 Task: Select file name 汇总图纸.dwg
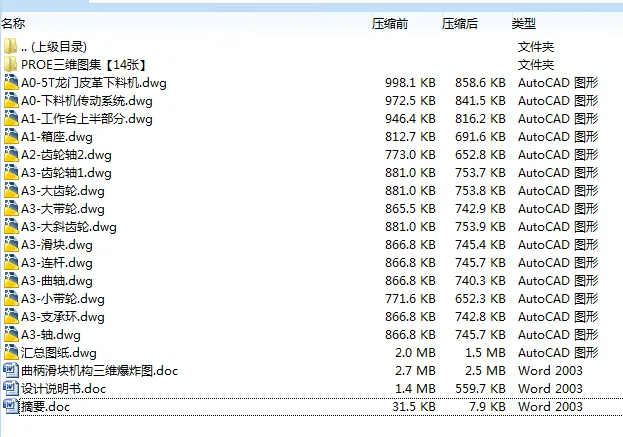point(59,353)
